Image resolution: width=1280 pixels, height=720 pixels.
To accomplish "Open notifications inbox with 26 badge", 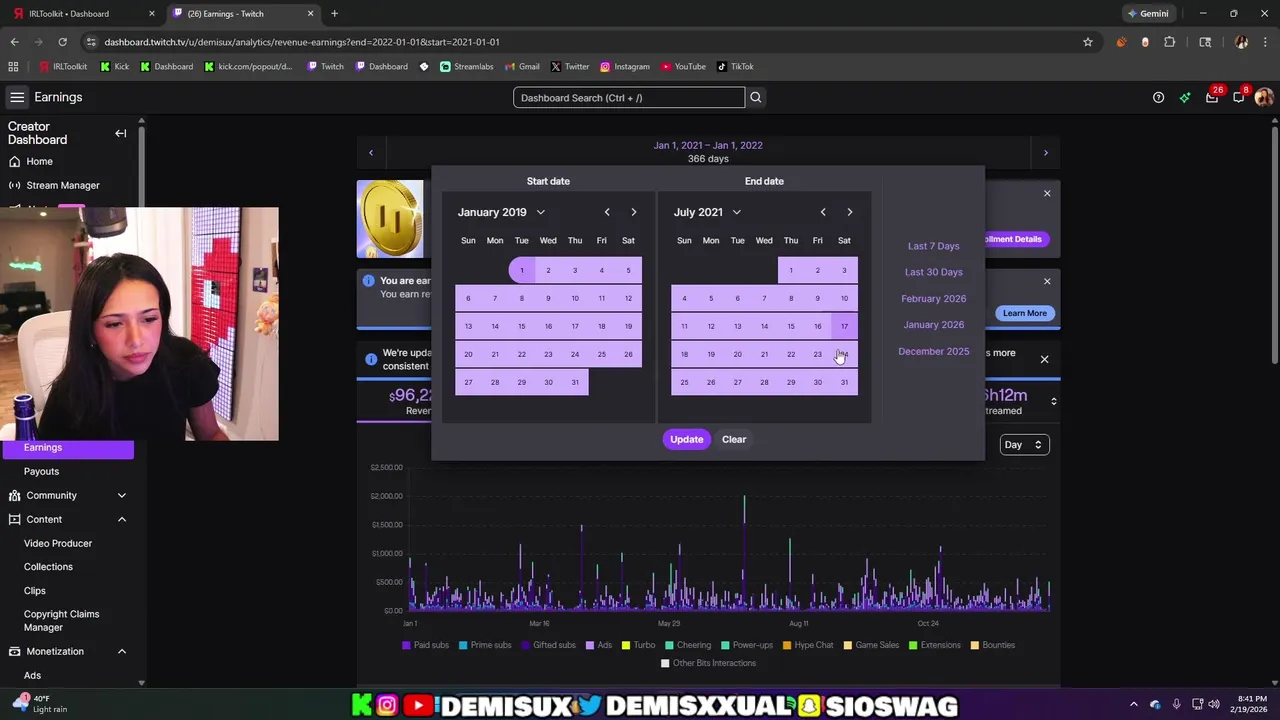I will [x=1212, y=97].
